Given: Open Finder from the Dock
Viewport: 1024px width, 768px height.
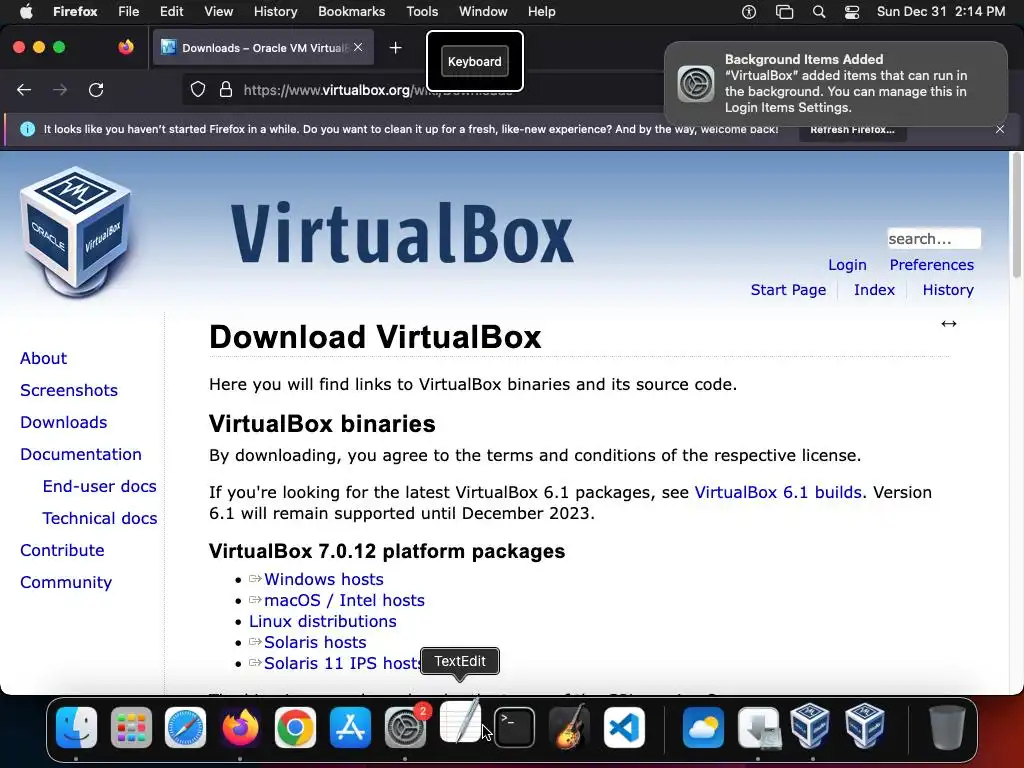Looking at the screenshot, I should coord(76,728).
